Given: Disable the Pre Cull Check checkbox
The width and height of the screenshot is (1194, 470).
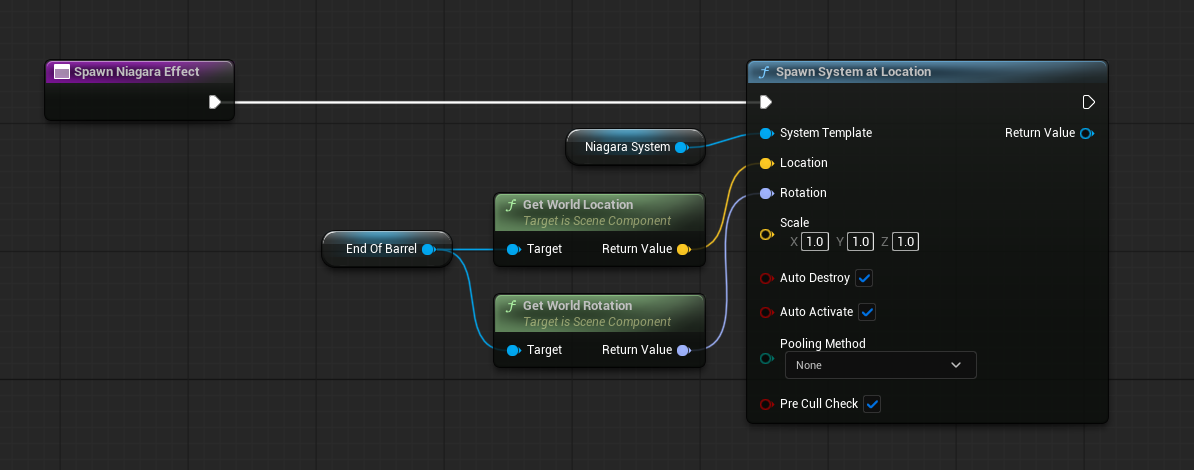Looking at the screenshot, I should click(872, 404).
